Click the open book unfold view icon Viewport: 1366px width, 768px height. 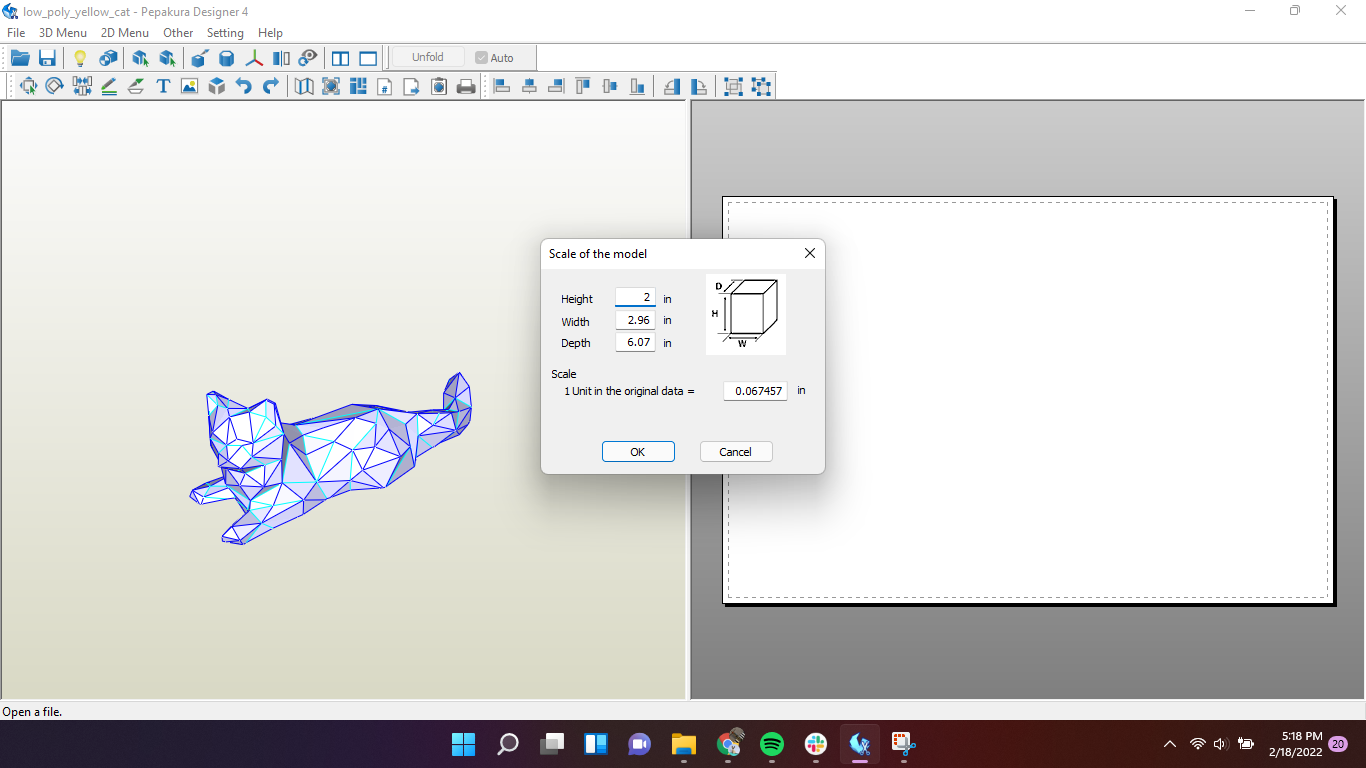click(x=302, y=86)
